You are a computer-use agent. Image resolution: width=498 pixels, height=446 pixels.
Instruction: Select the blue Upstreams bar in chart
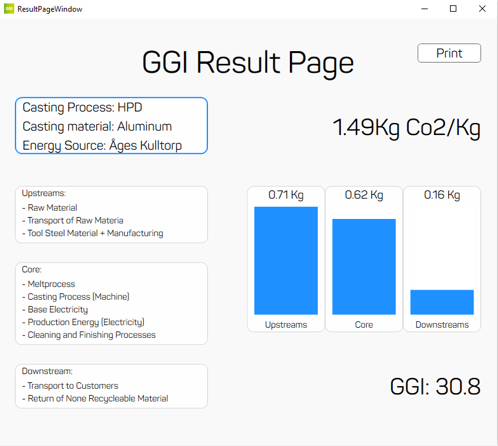pos(286,261)
